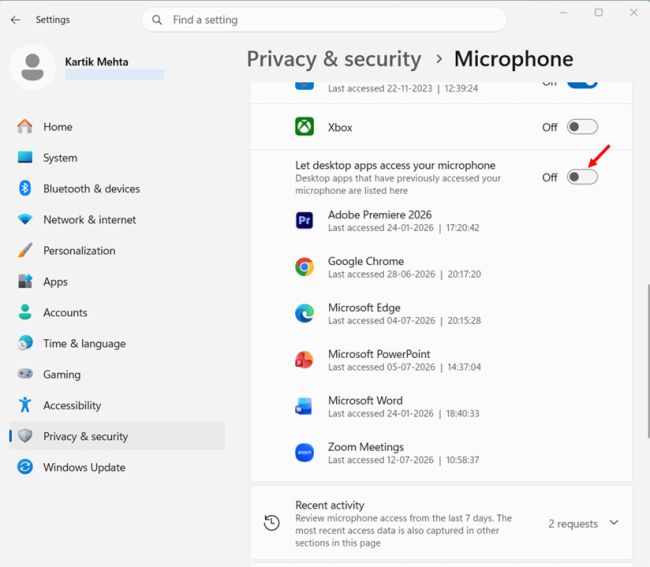
Task: Click Zoom Meetings app name text
Action: [x=366, y=447]
